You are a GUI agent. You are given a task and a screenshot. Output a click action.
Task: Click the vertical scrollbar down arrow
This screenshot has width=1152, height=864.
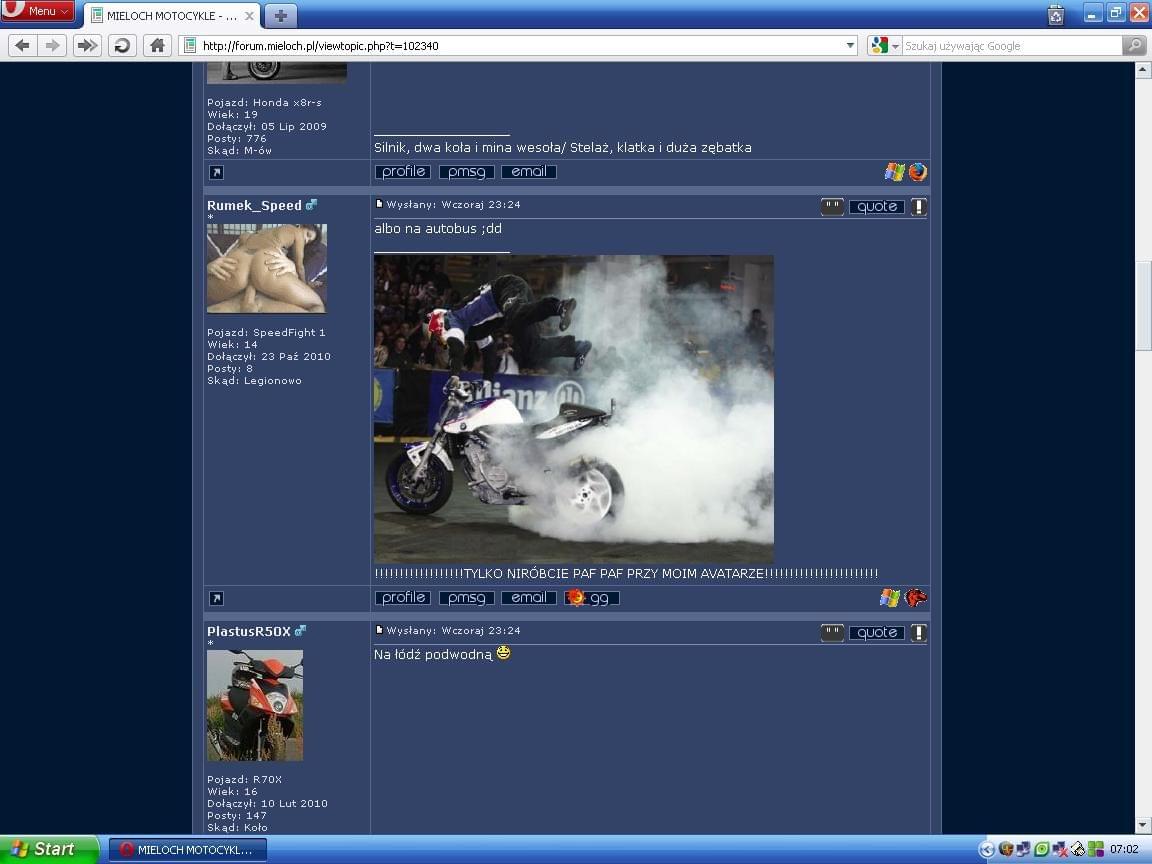point(1143,825)
